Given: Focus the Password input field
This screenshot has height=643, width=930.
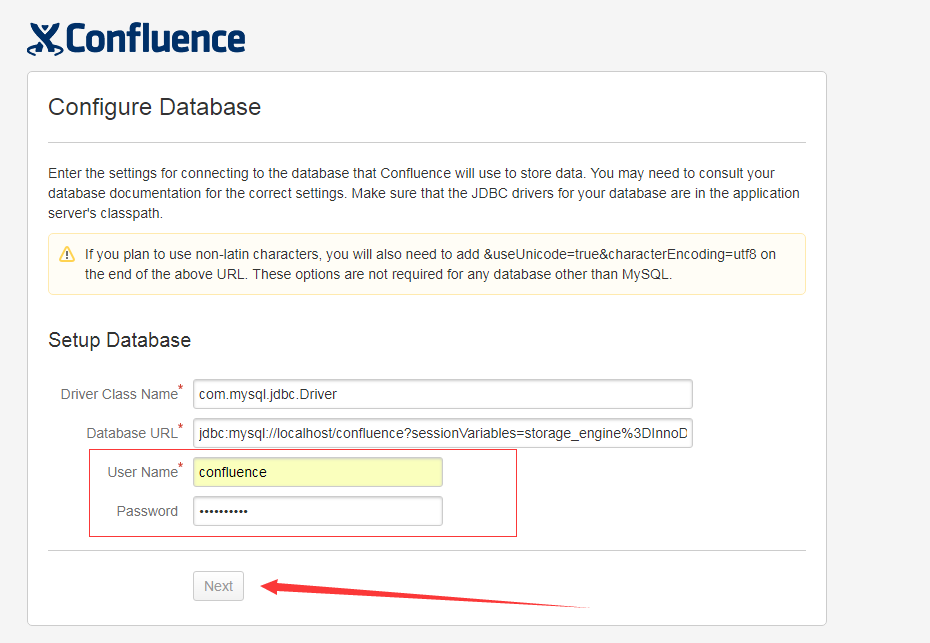Looking at the screenshot, I should click(x=318, y=511).
